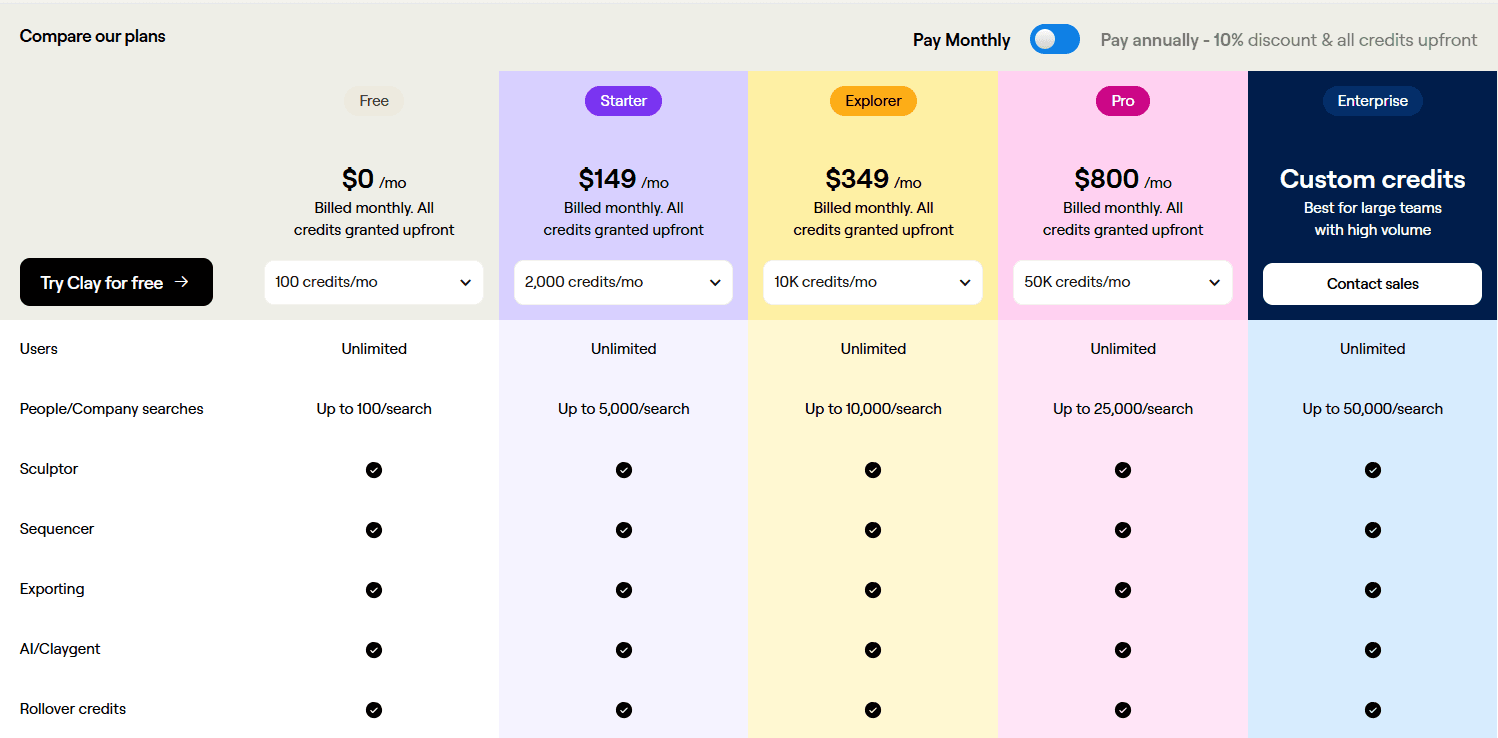Select the Explorer plan badge
Viewport: 1498px width, 738px height.
point(873,101)
